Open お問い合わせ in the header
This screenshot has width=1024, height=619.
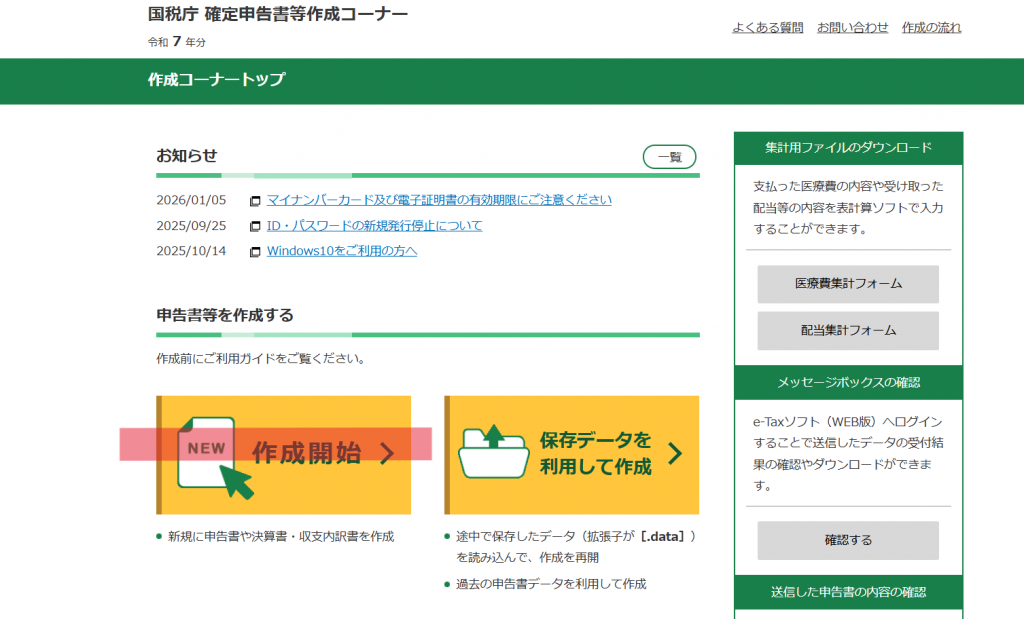pyautogui.click(x=852, y=28)
